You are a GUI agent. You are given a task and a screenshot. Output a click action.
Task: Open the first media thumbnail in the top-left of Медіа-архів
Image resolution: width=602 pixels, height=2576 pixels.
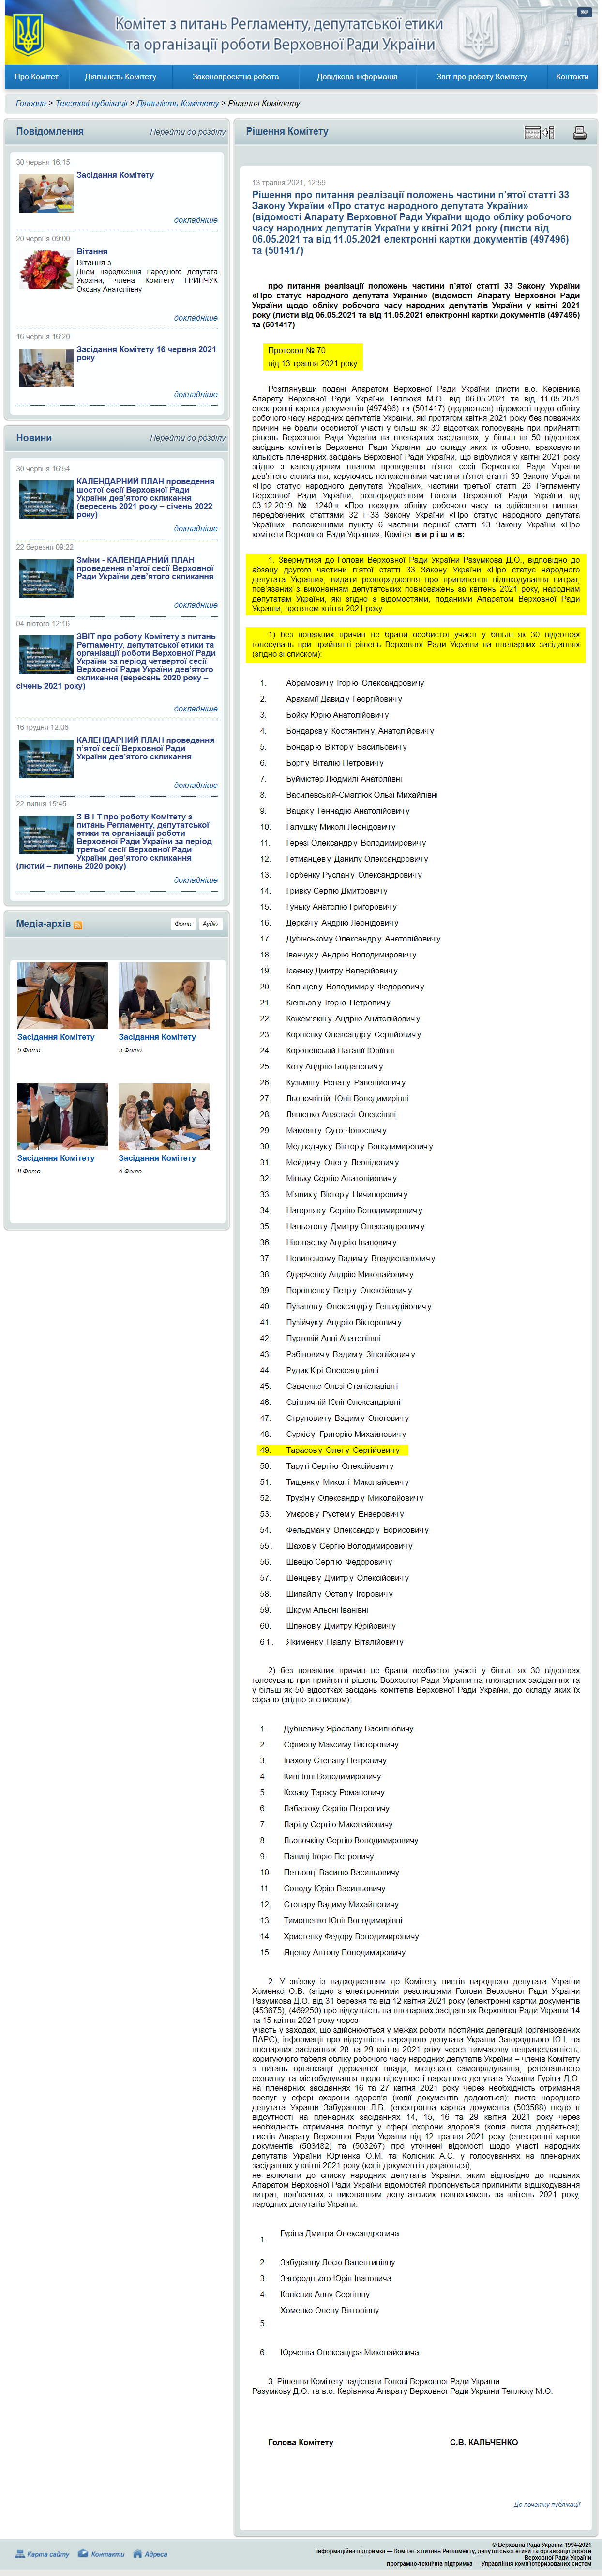click(x=62, y=996)
